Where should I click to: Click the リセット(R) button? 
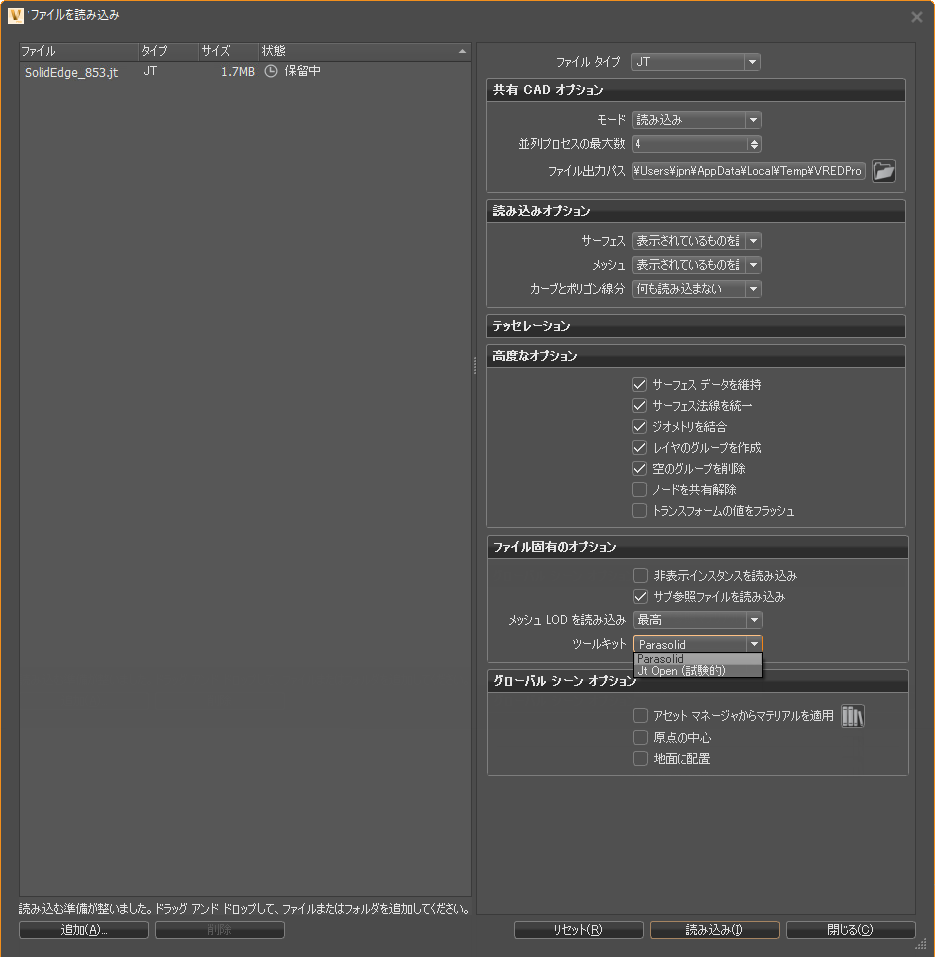[579, 930]
